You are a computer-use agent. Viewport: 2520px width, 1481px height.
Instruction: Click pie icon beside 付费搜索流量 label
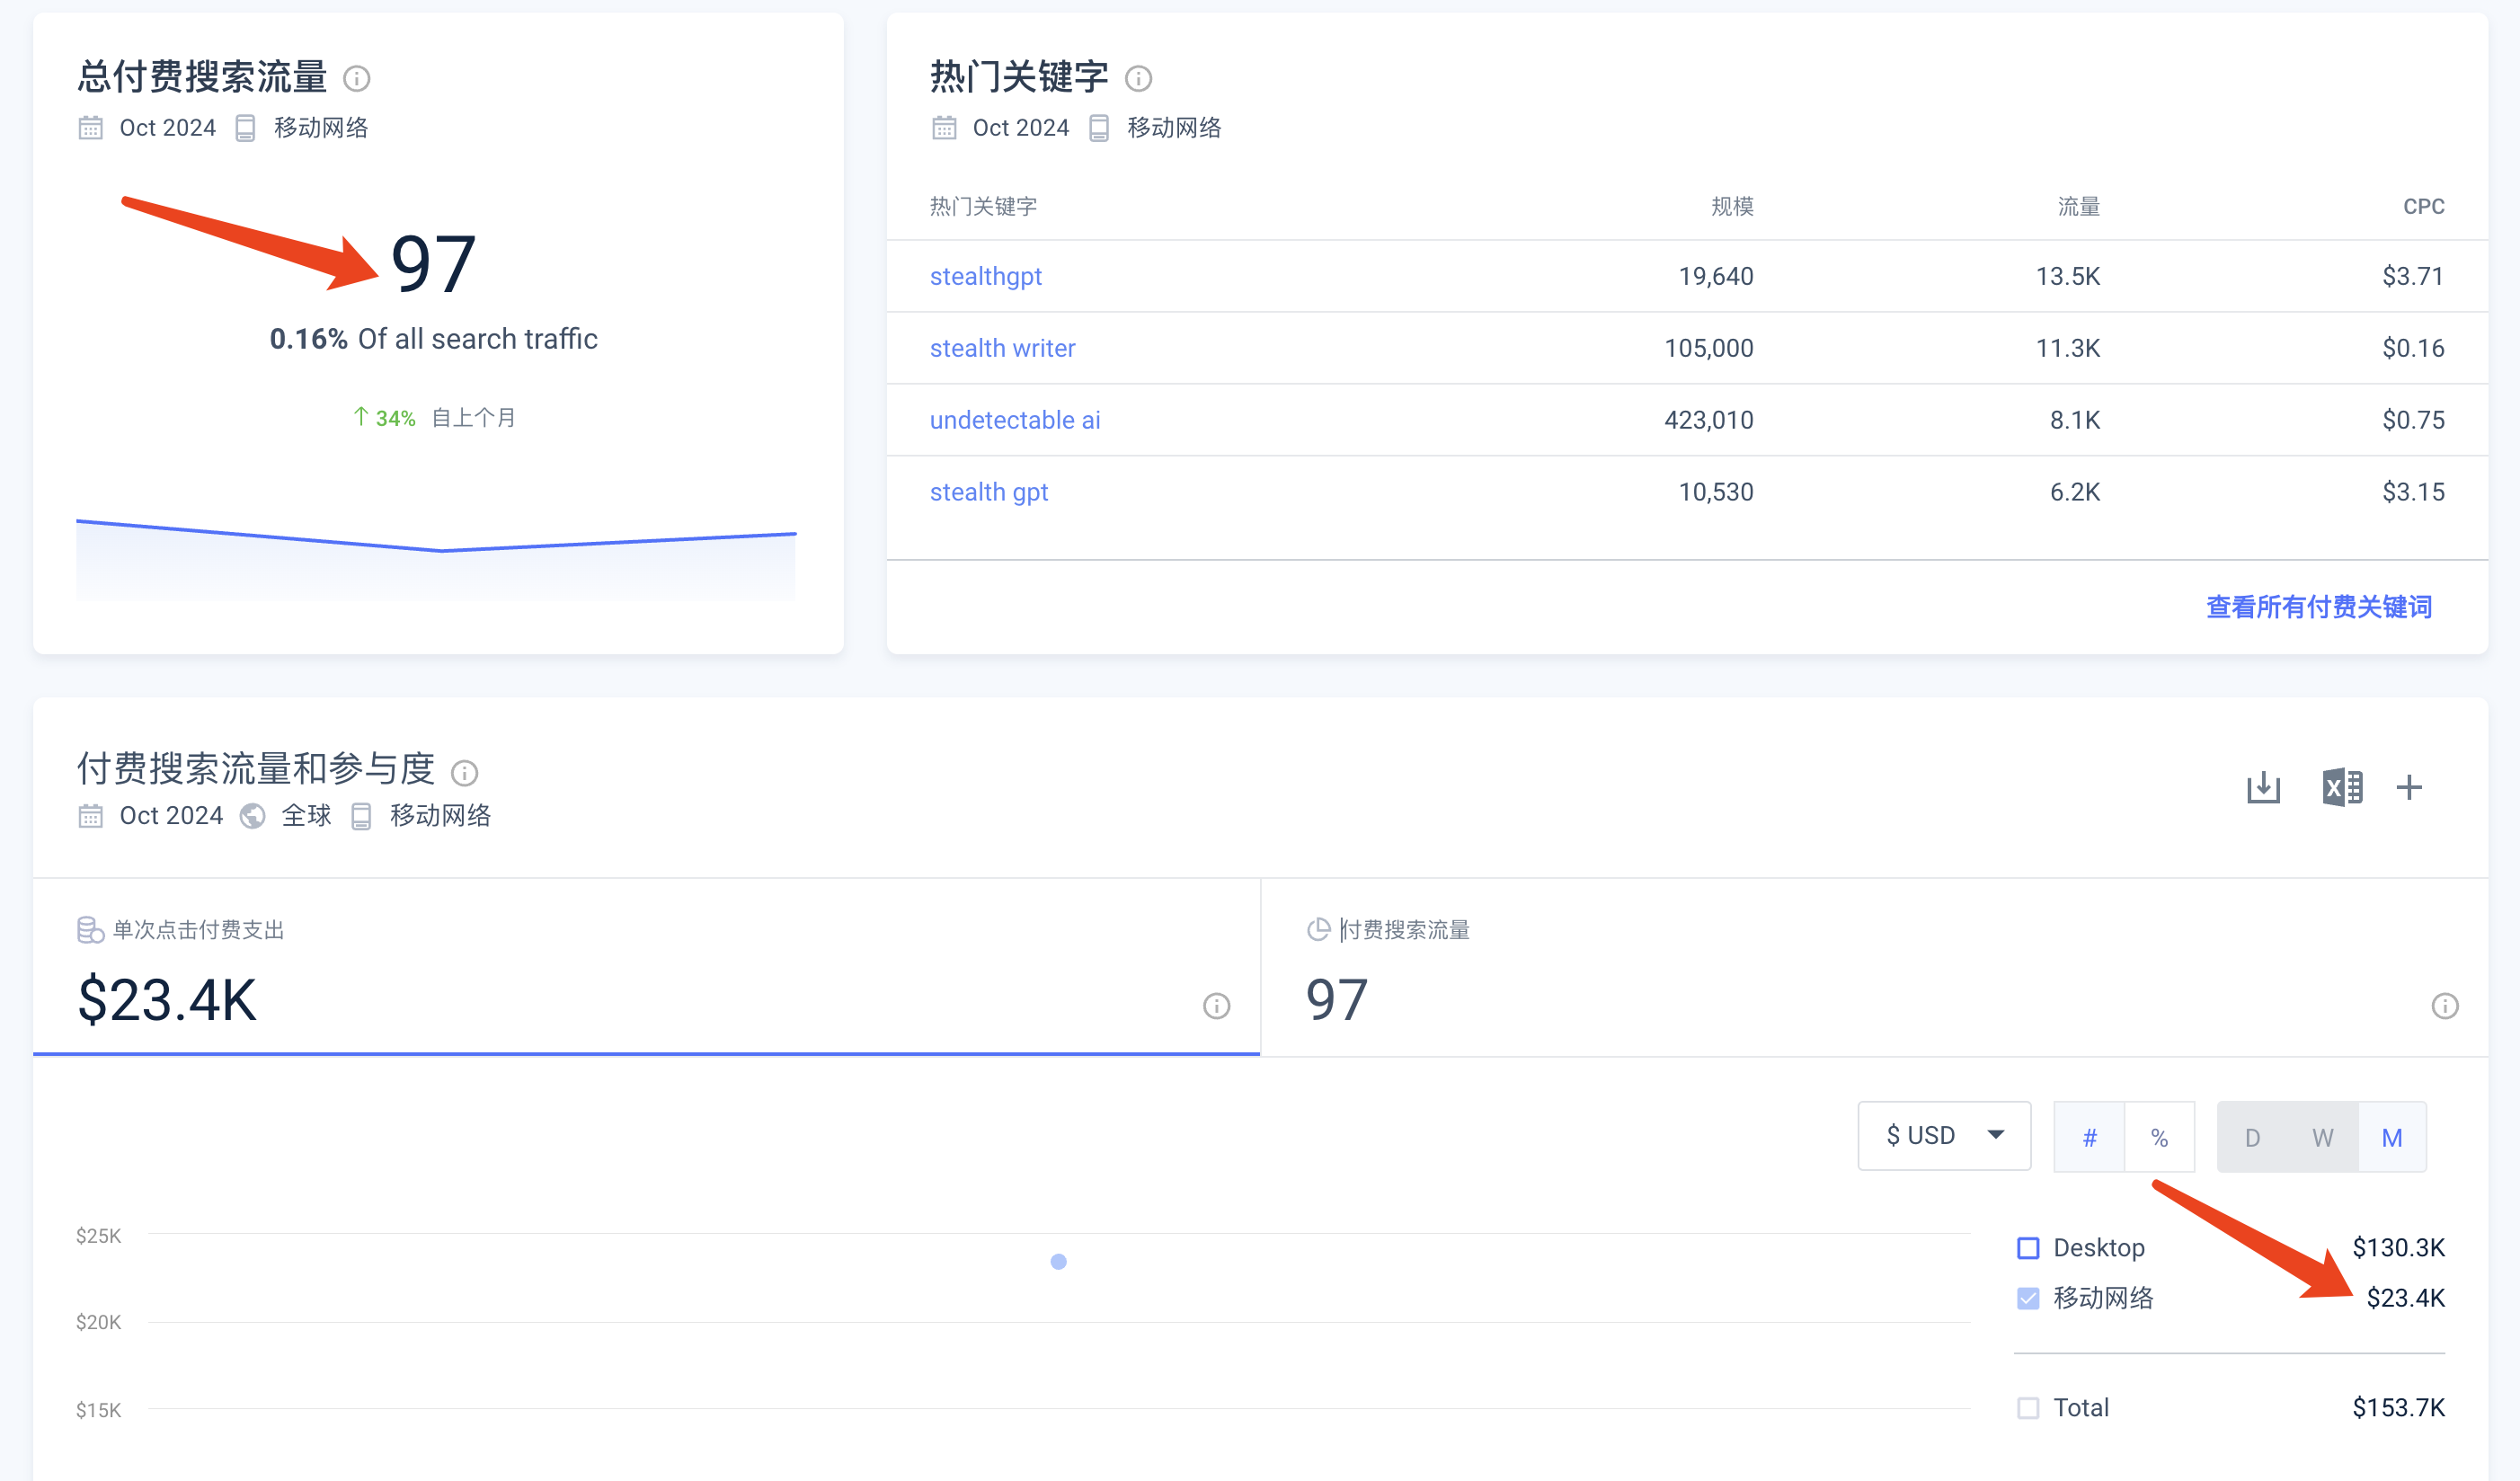1318,930
